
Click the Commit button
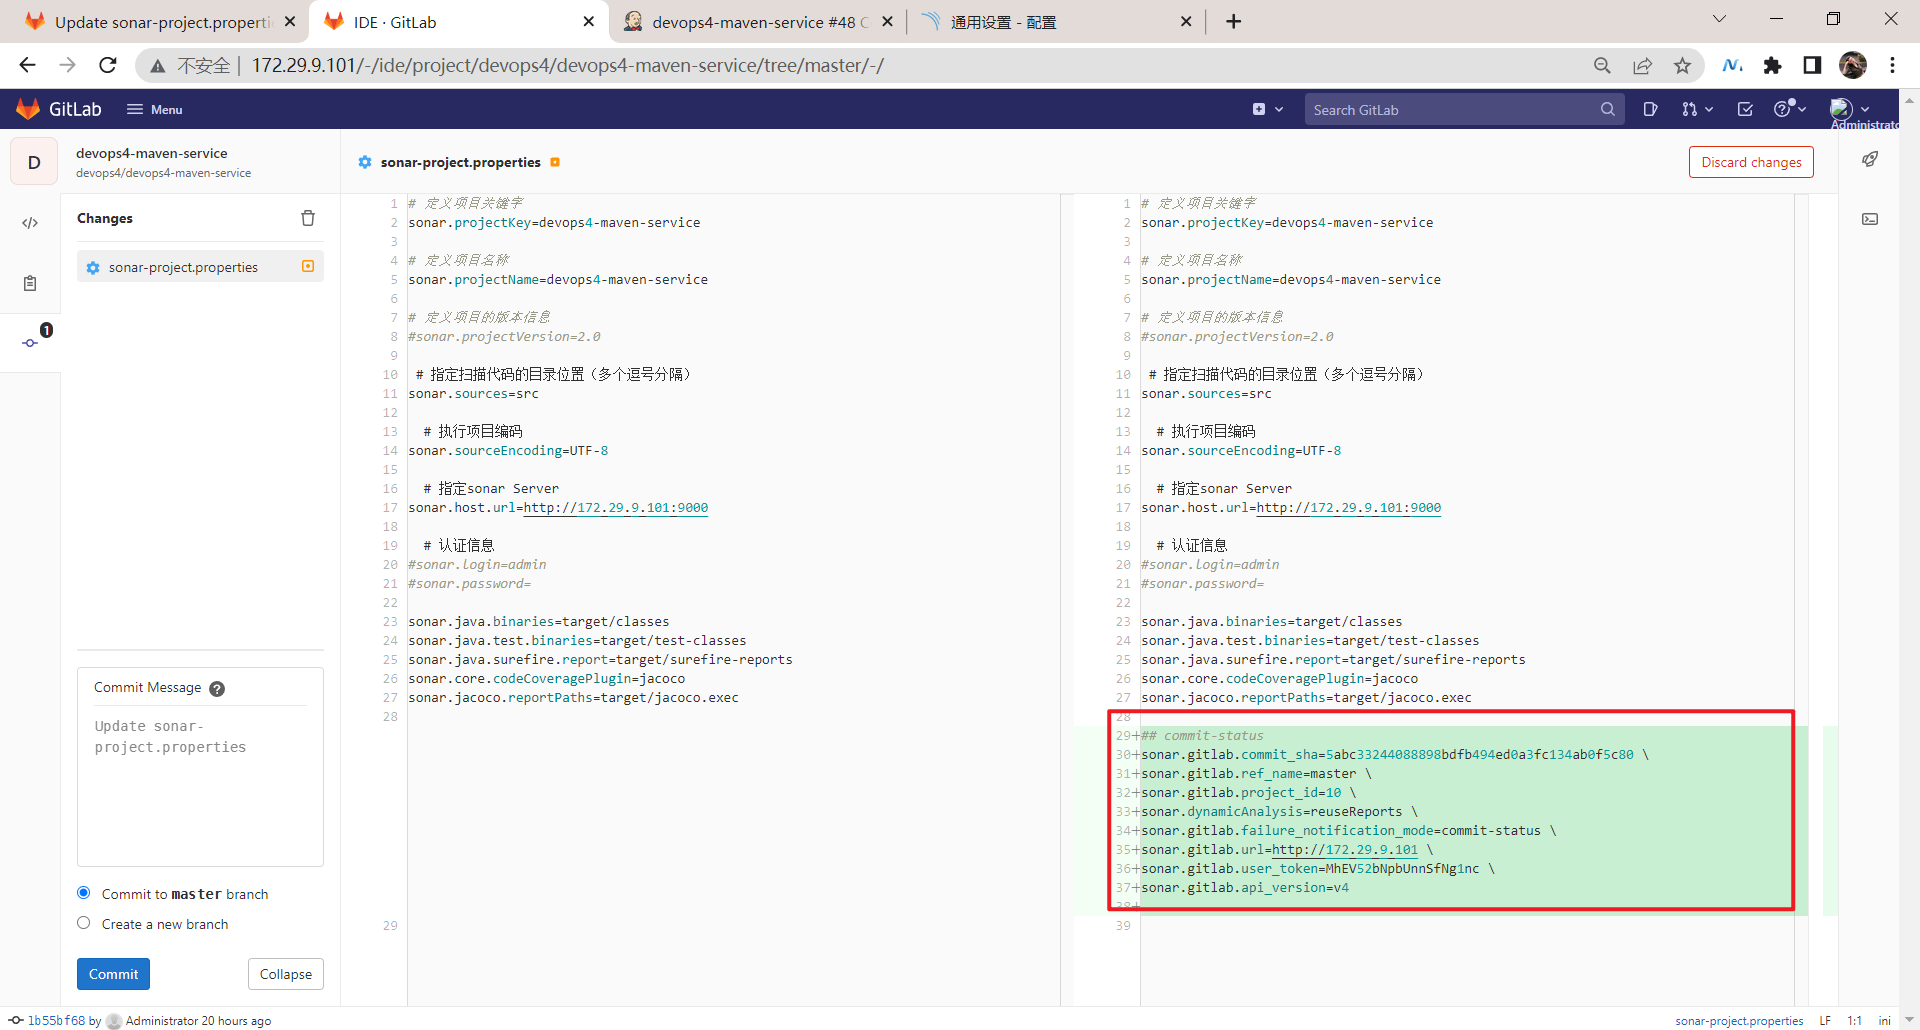coord(113,974)
